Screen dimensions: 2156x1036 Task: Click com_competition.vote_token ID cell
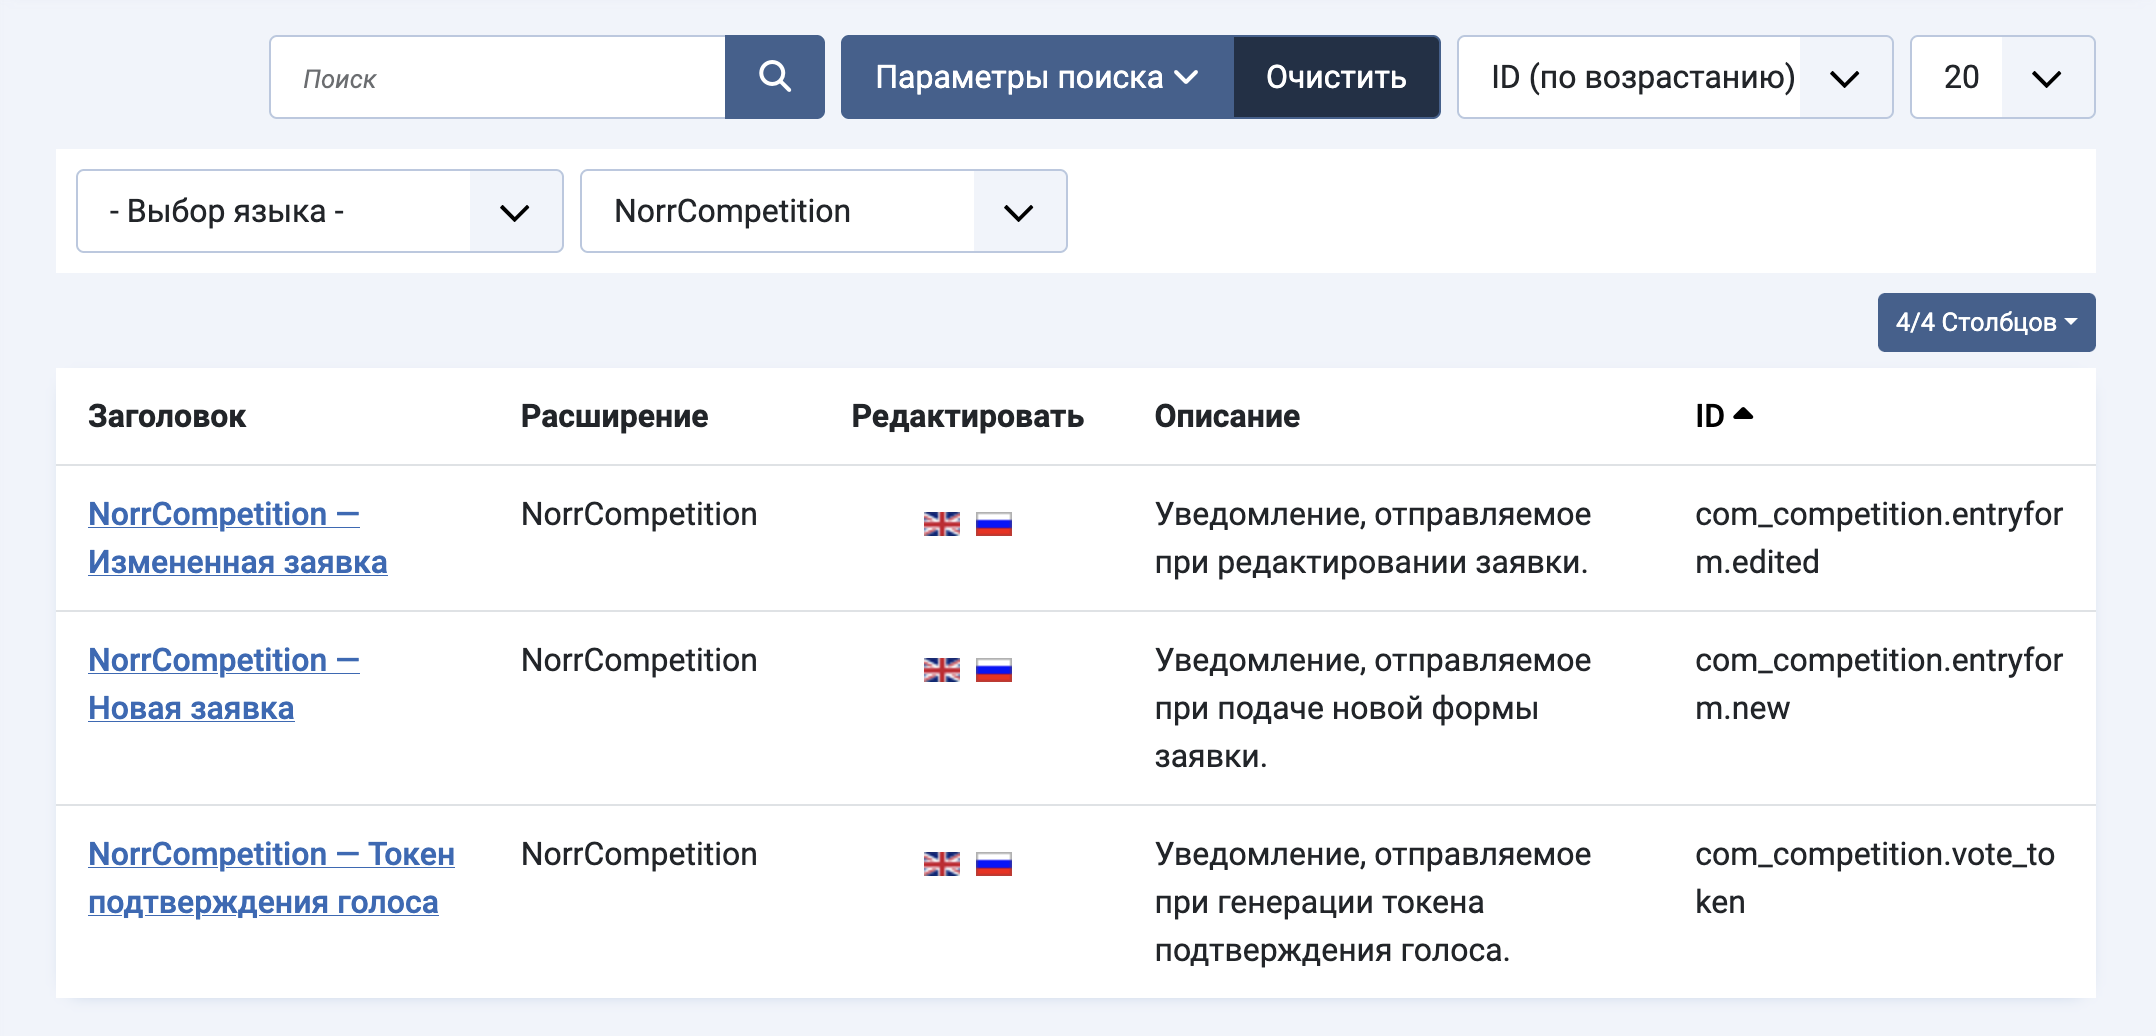(1875, 878)
